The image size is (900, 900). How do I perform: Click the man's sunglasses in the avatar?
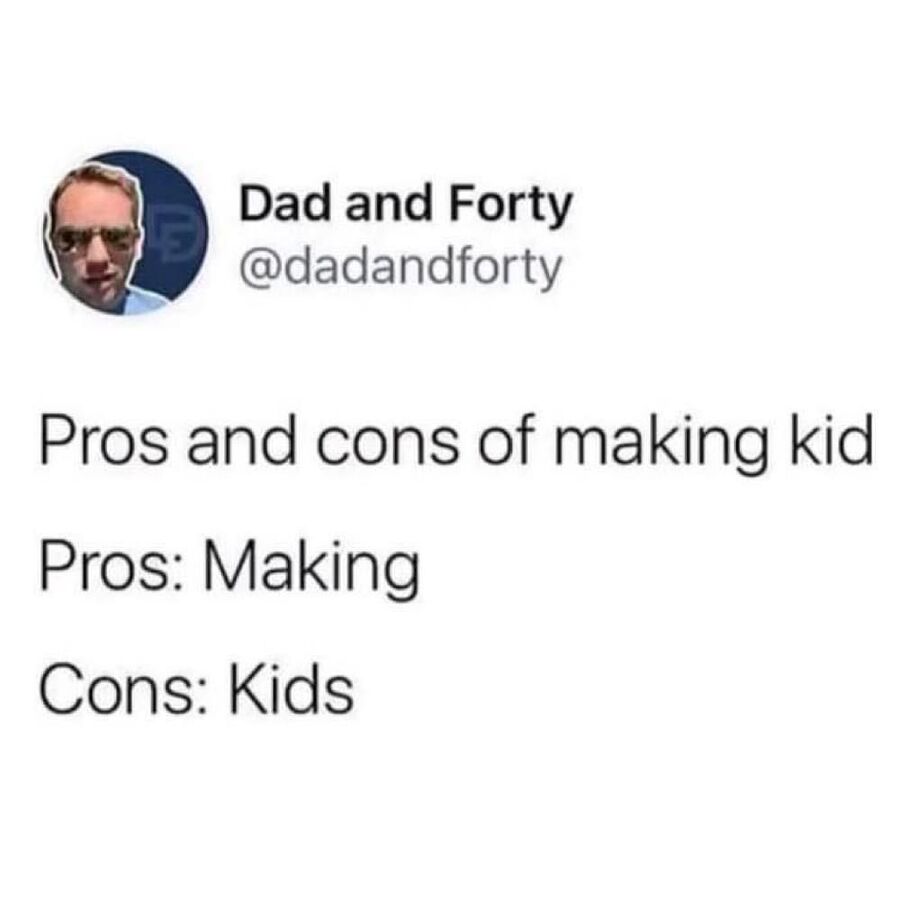96,240
